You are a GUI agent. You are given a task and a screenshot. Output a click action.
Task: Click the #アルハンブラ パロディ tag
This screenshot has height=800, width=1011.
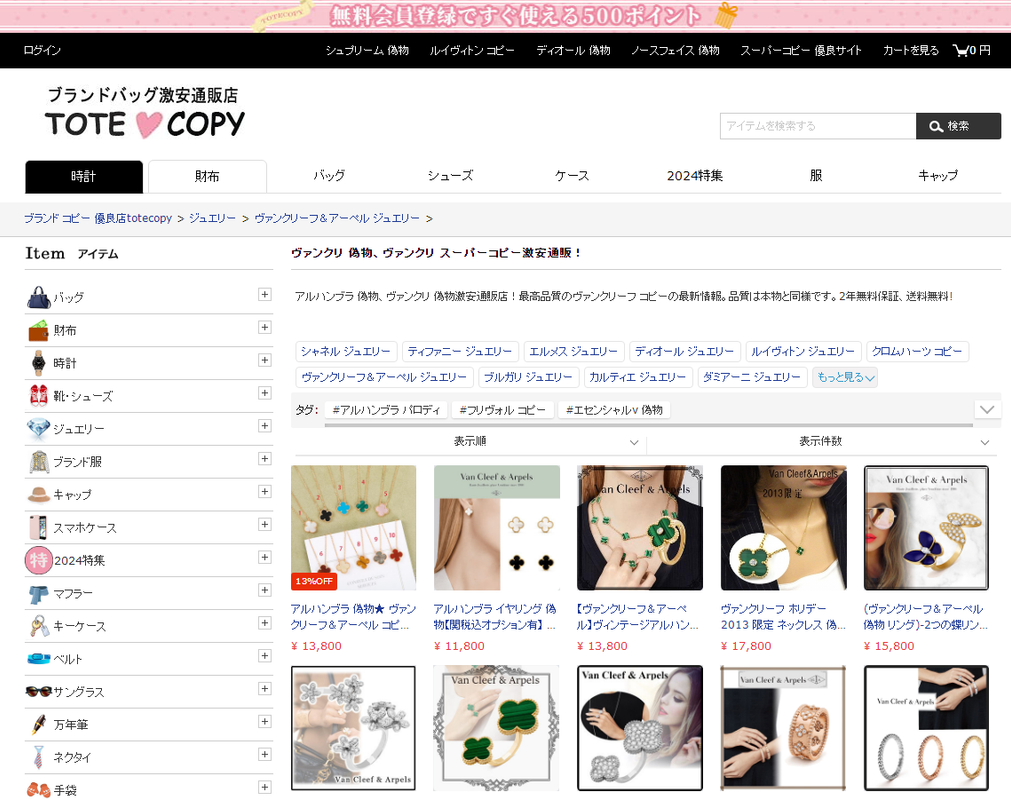pyautogui.click(x=386, y=410)
